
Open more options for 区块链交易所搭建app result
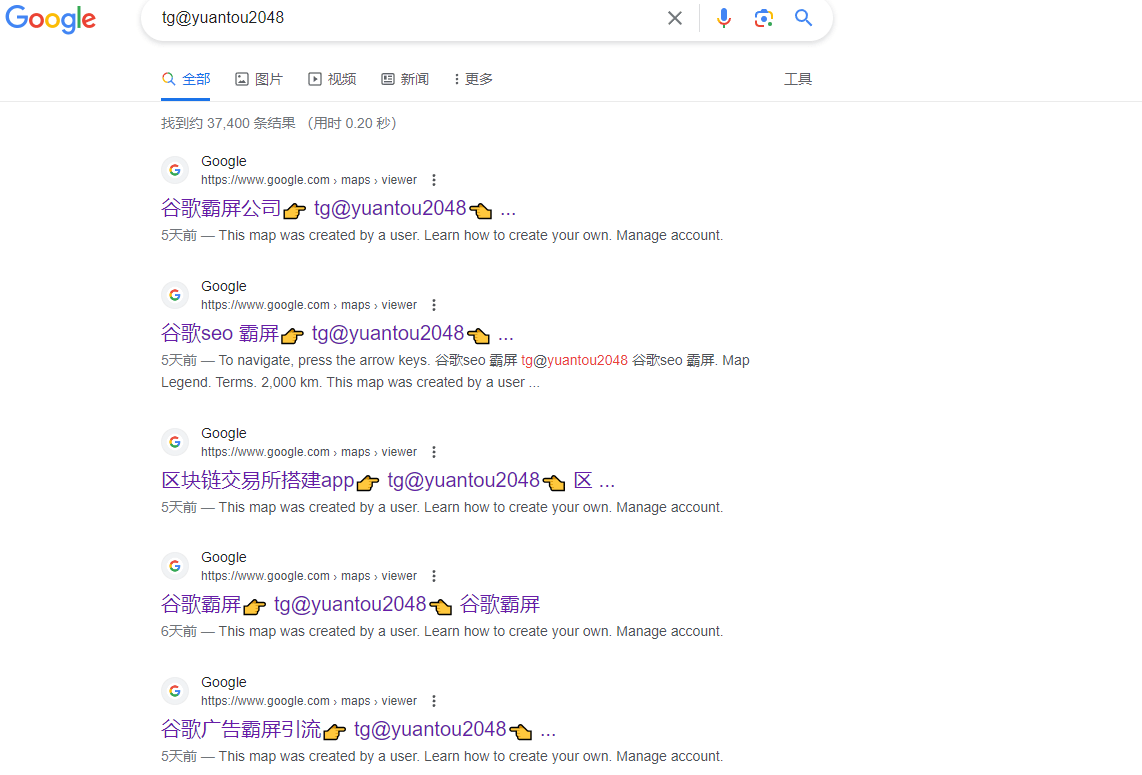434,452
